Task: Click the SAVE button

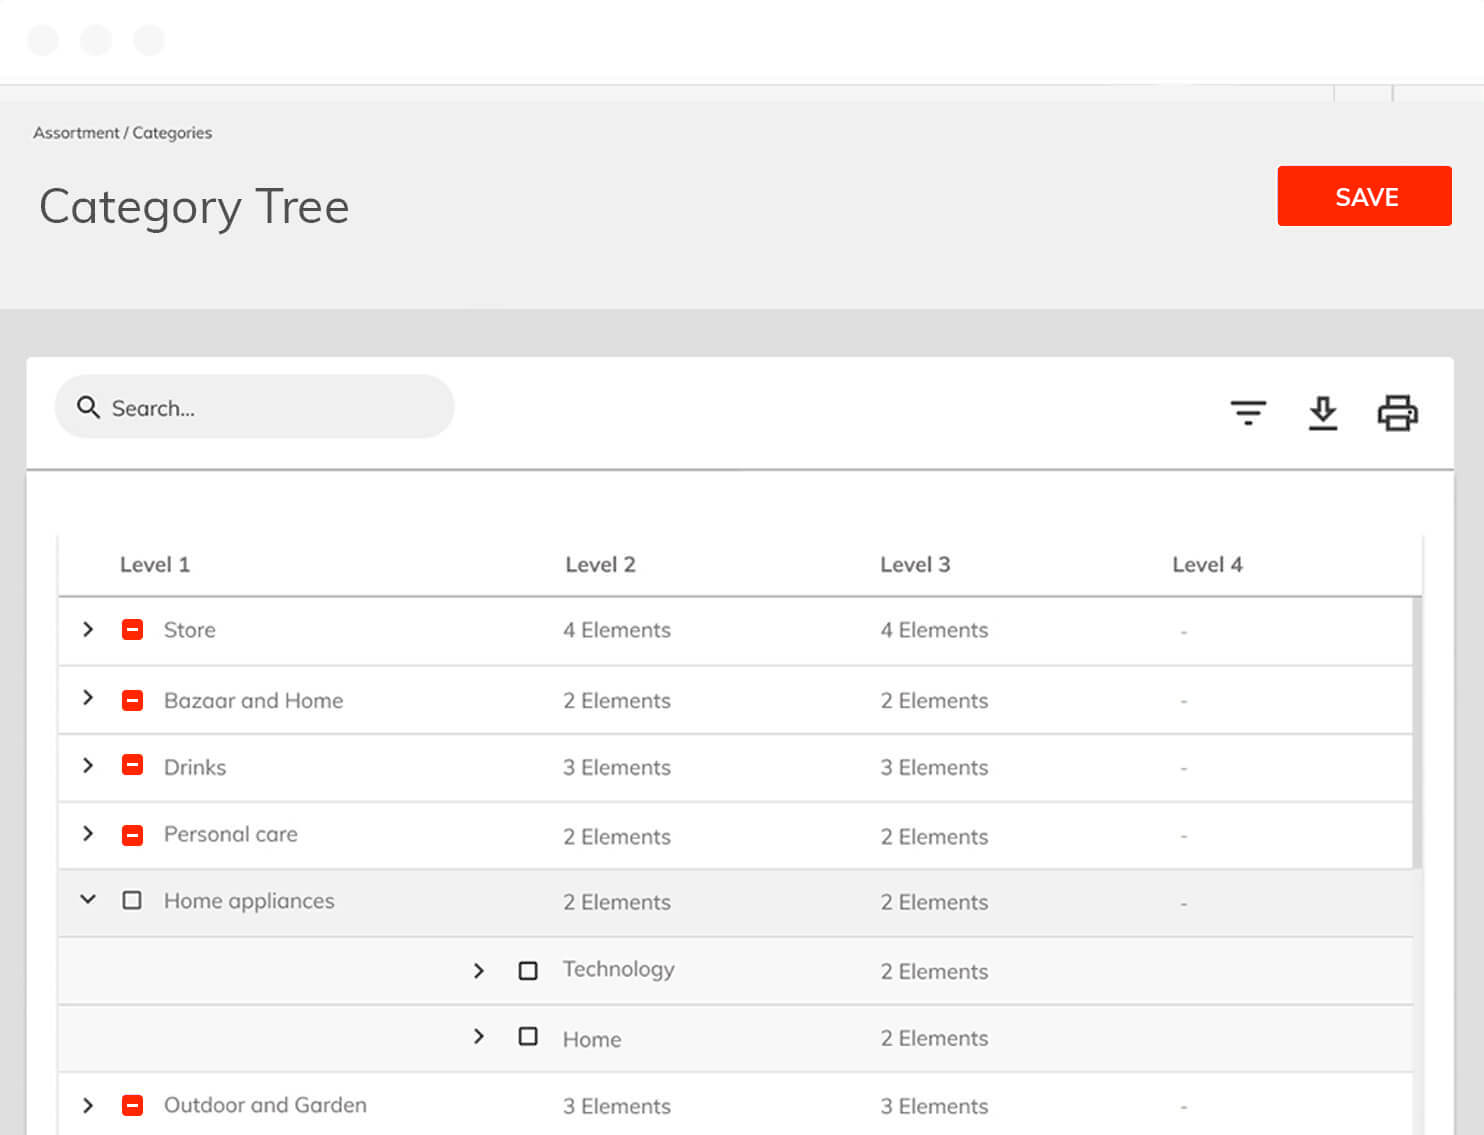Action: 1364,196
